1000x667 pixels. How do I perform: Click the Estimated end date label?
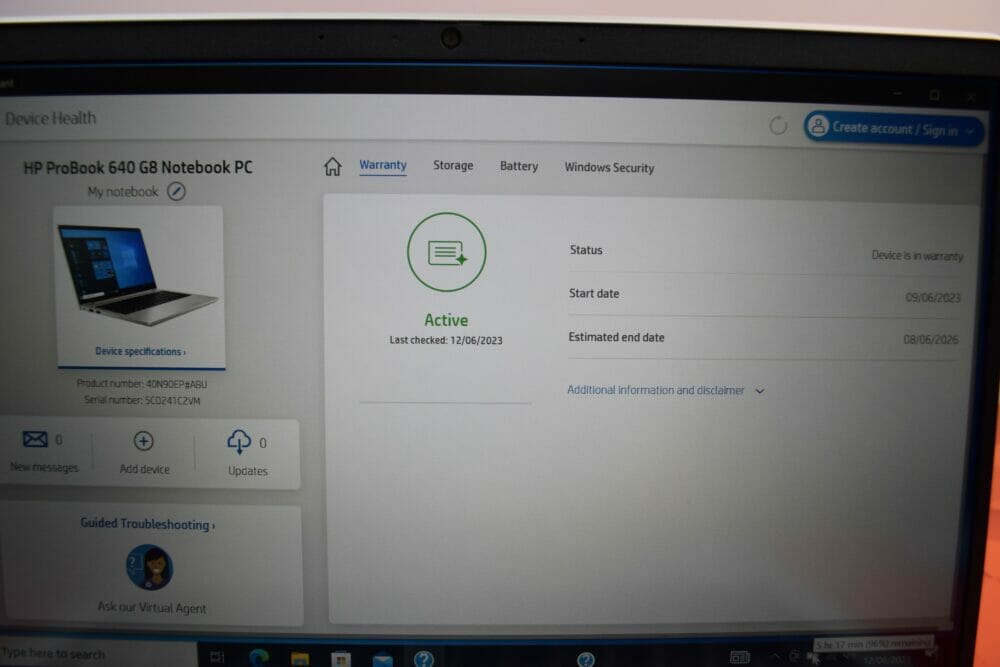click(x=616, y=337)
